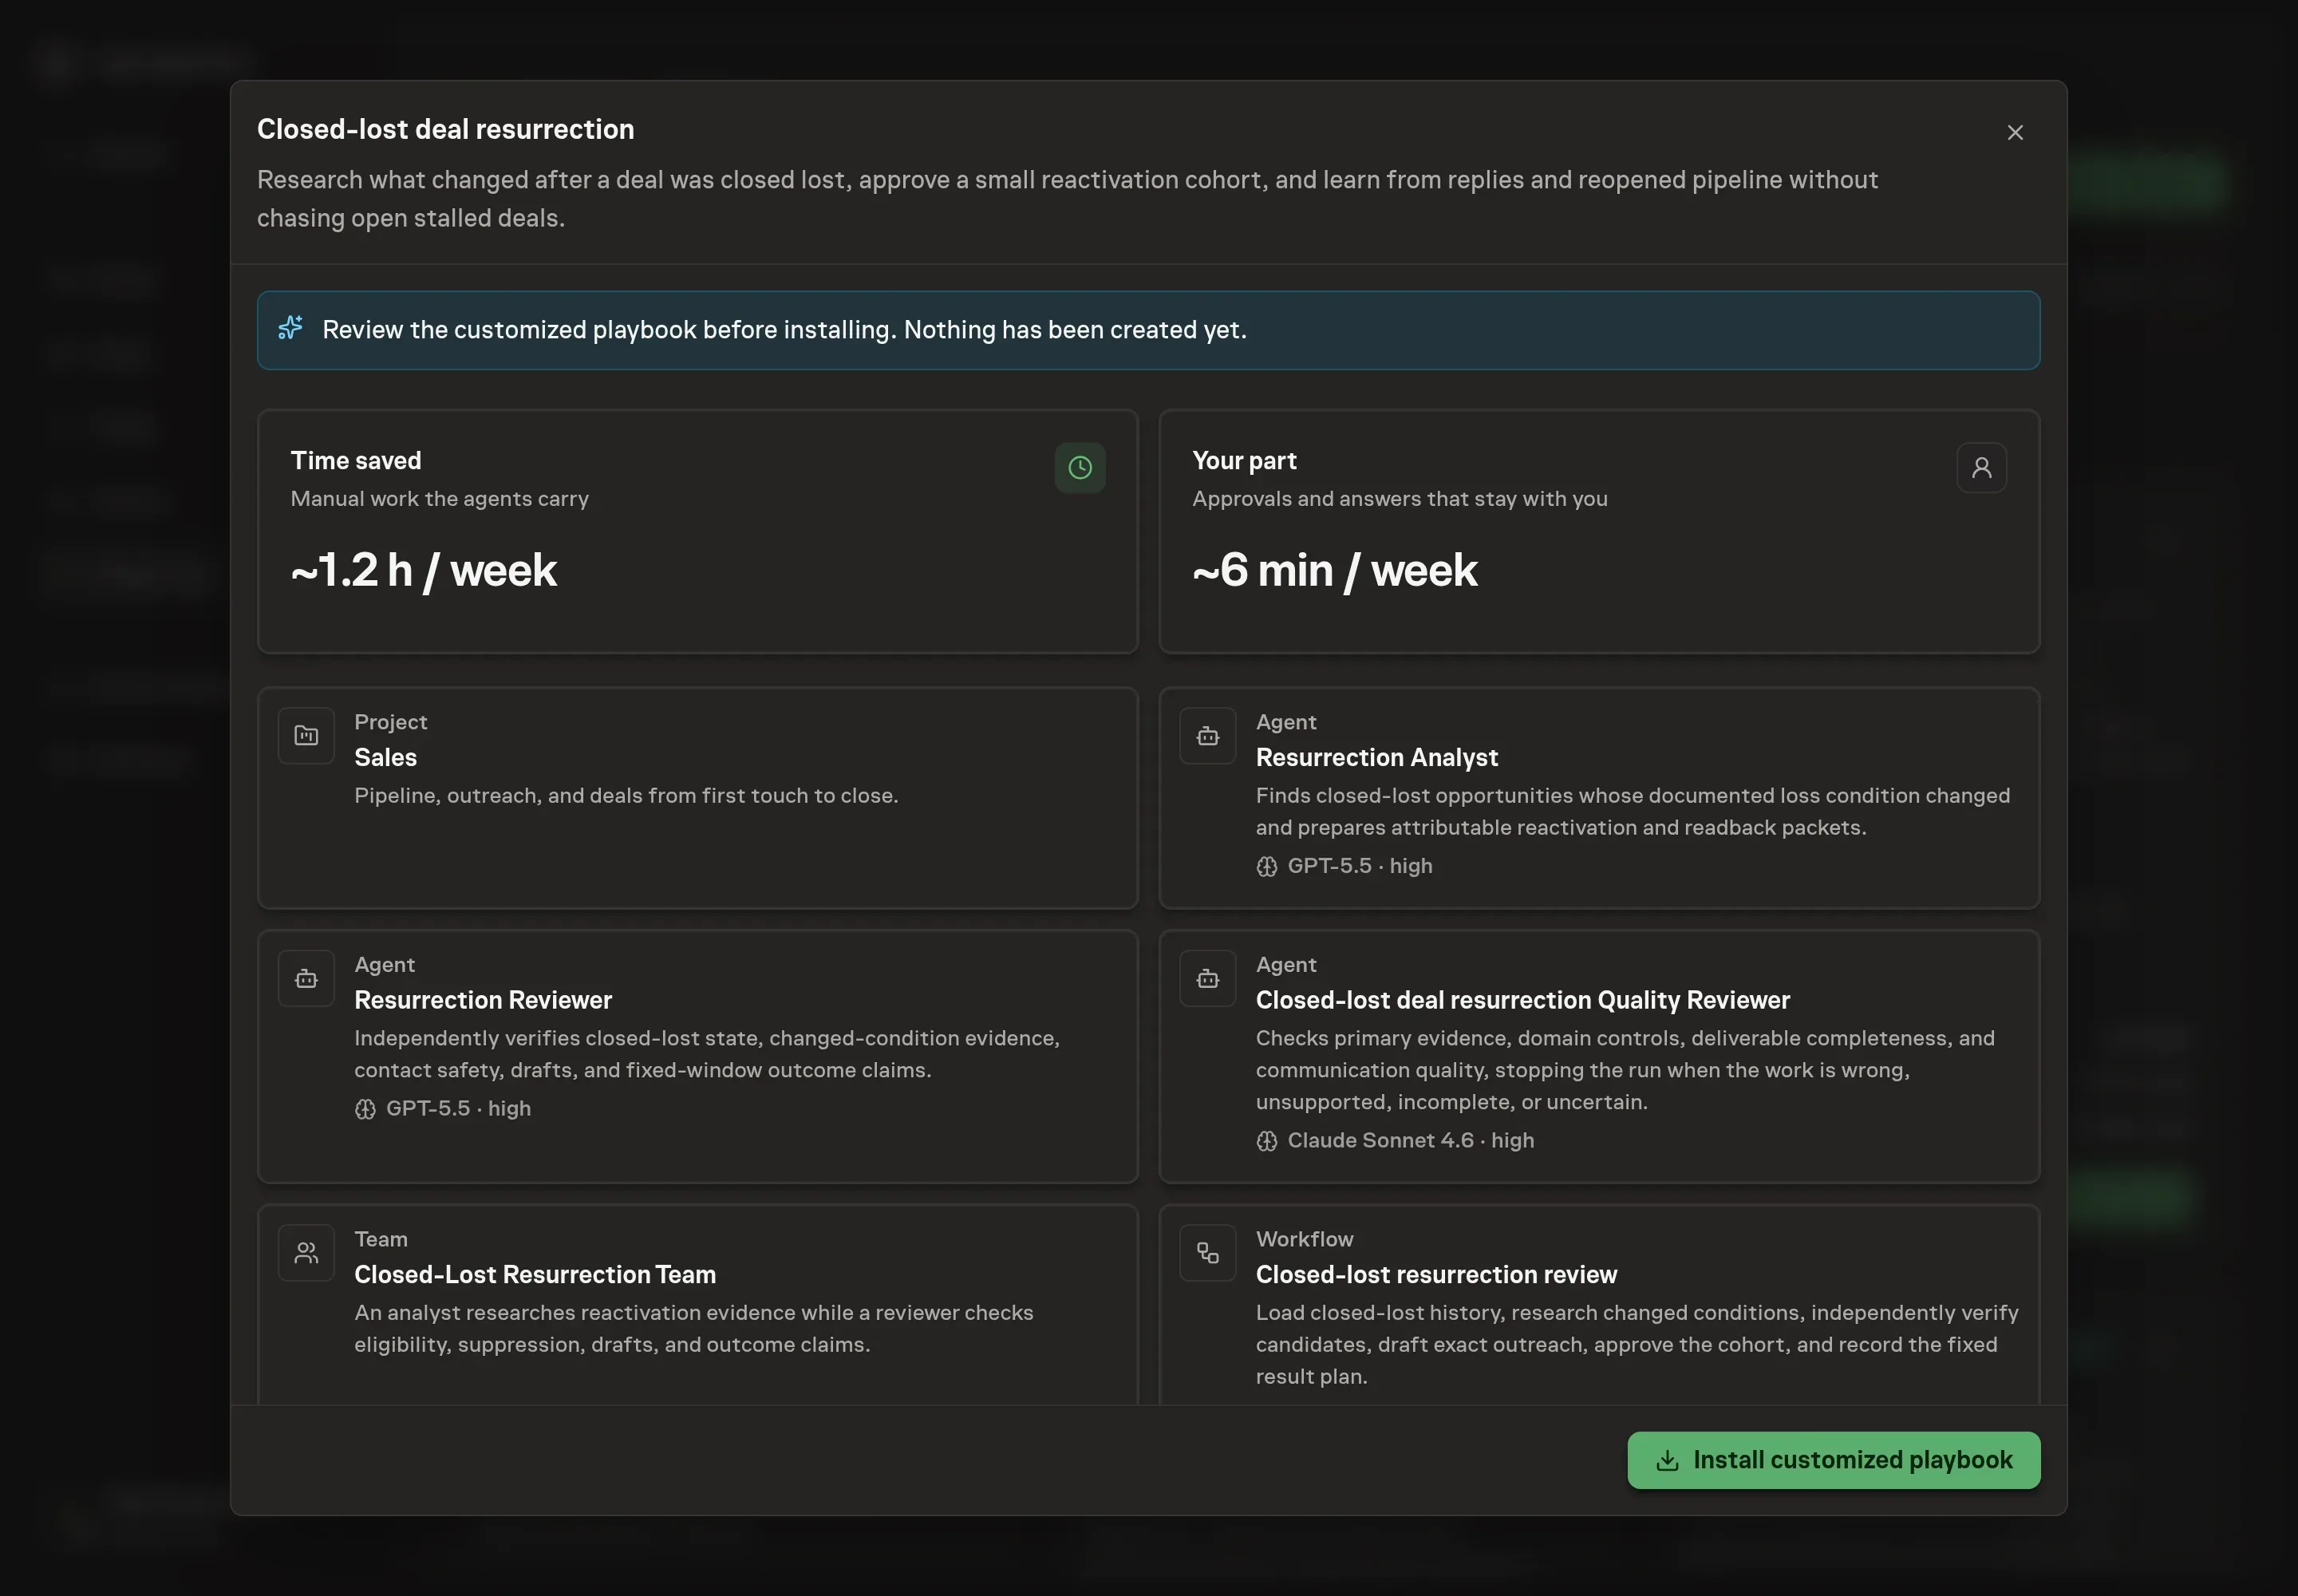Close the Closed-lost deal resurrection dialog

tap(2015, 132)
